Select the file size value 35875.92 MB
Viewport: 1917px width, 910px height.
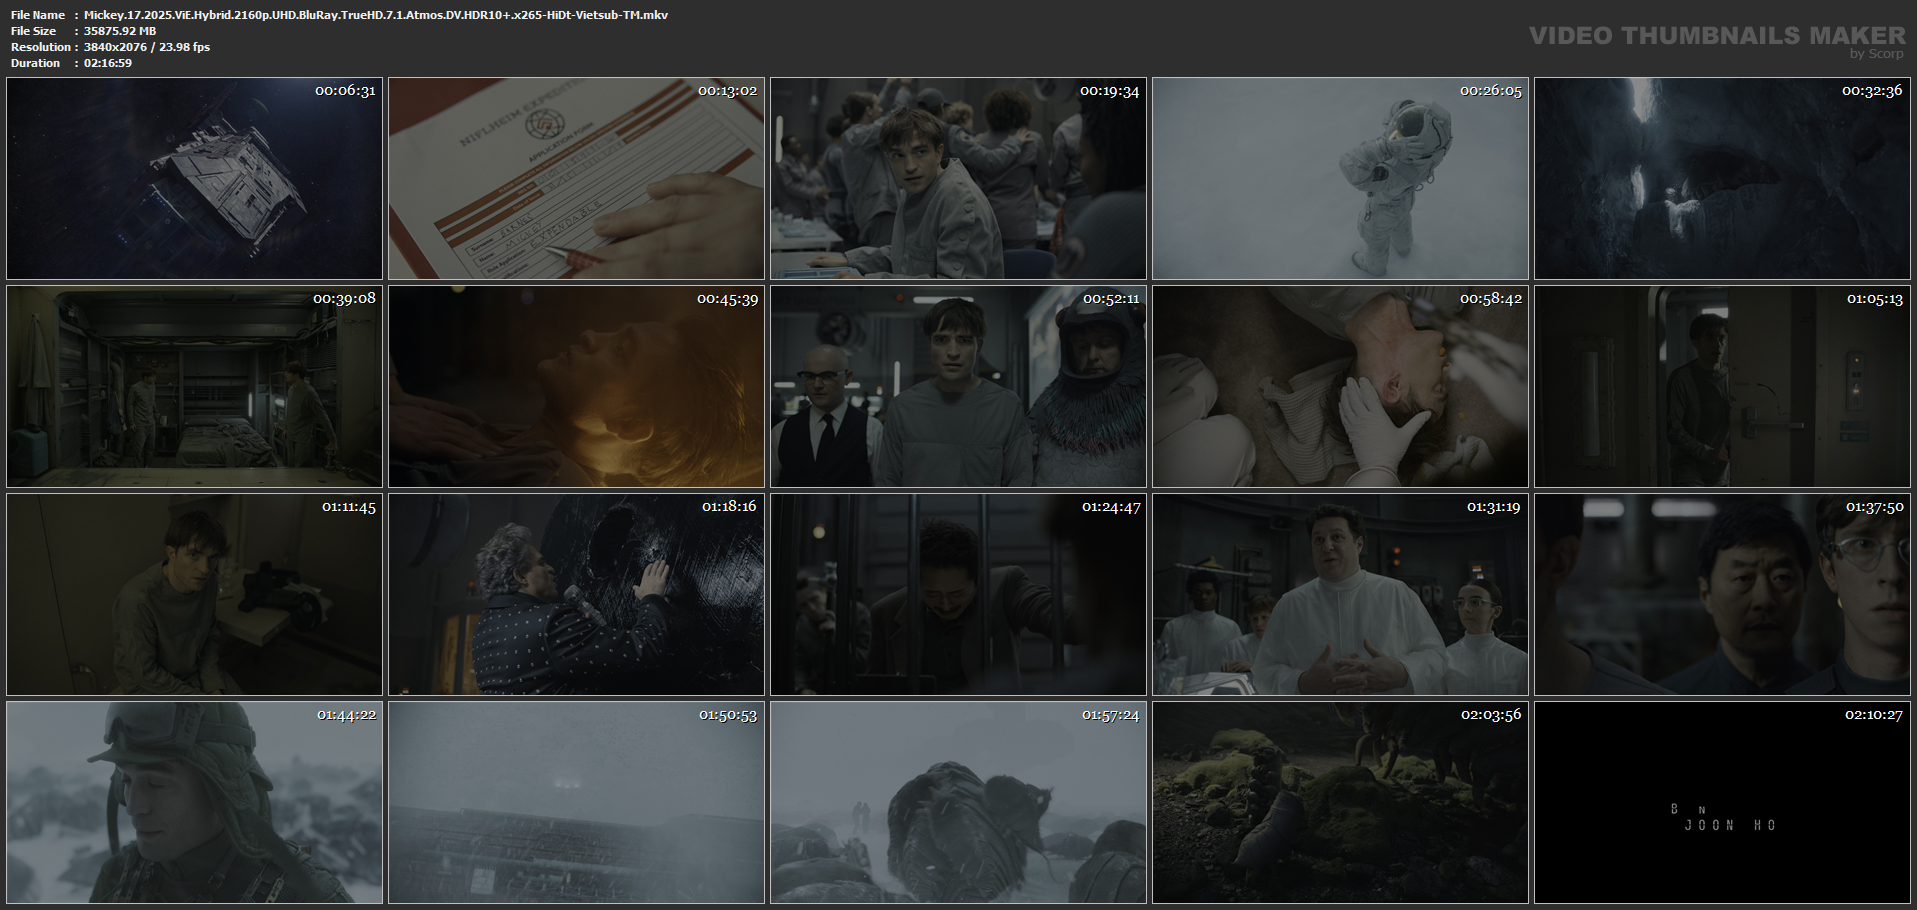click(x=120, y=31)
